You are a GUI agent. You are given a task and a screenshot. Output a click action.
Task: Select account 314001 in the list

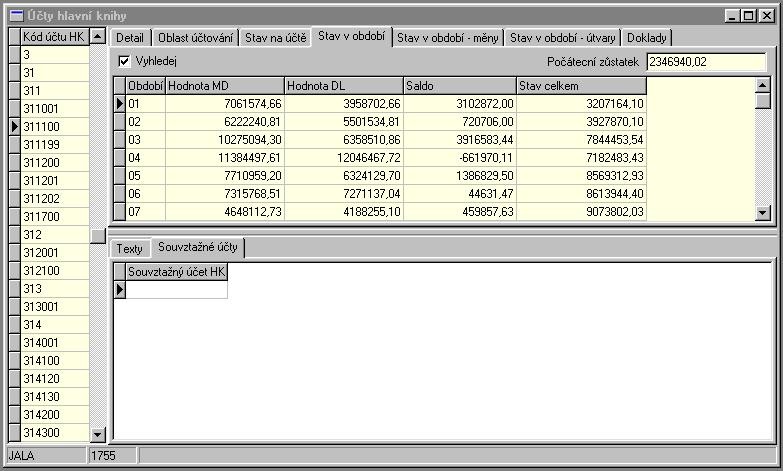[55, 342]
